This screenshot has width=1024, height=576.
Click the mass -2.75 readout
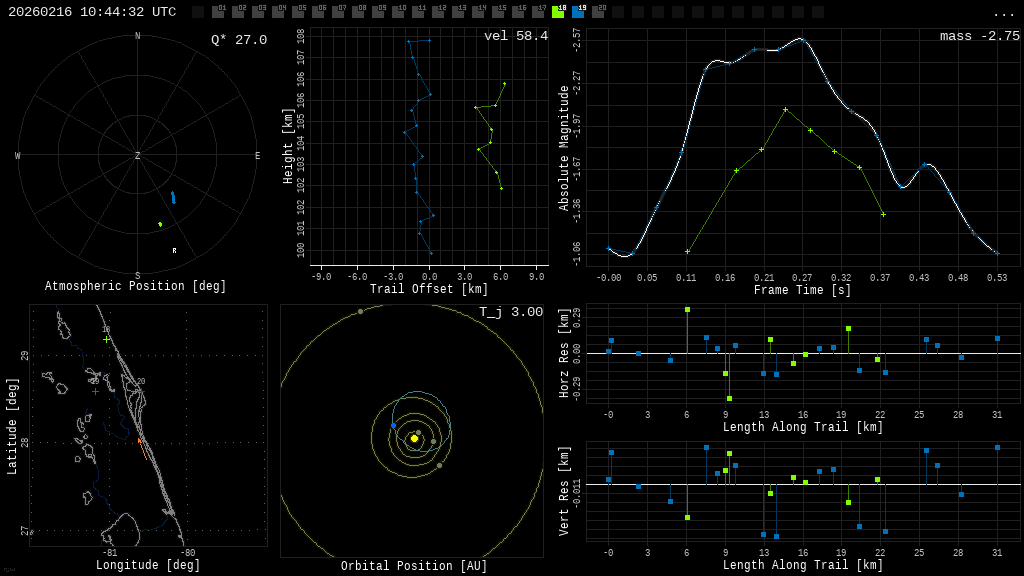point(979,37)
